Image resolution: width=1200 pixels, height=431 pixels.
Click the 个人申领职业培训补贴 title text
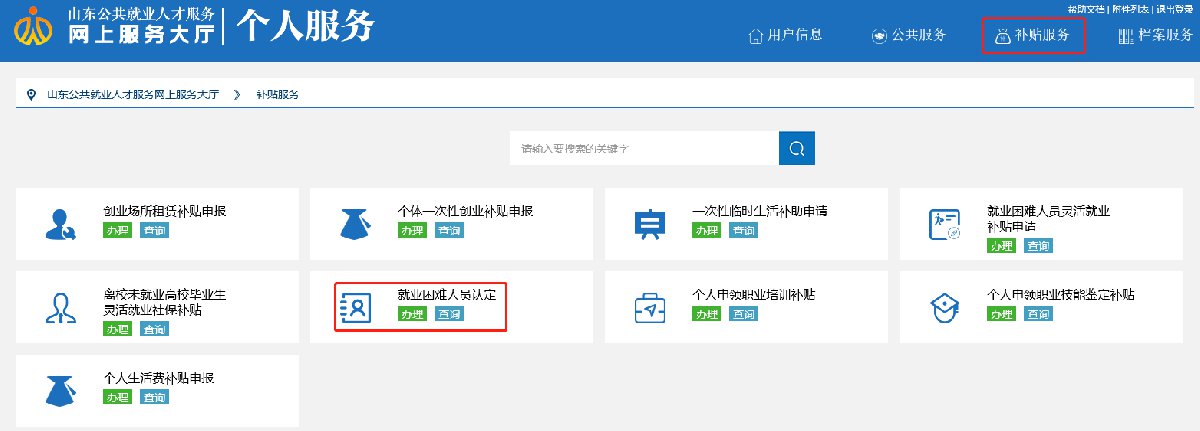(x=754, y=295)
